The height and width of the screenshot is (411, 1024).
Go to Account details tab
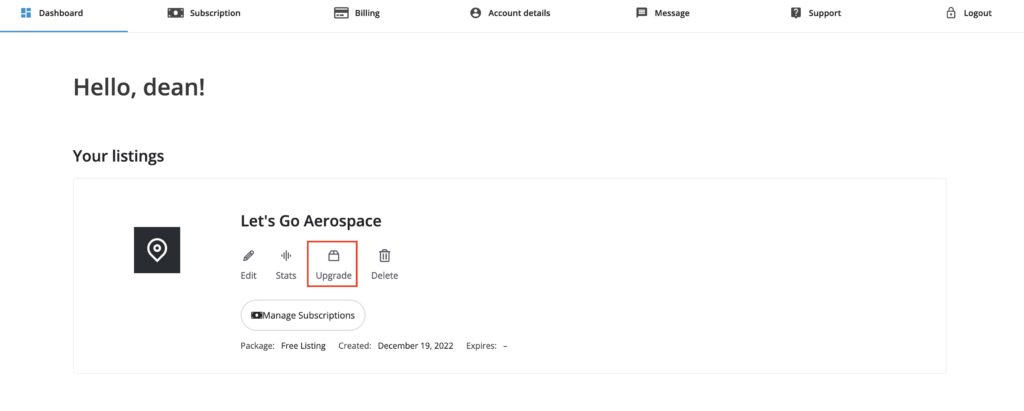click(x=510, y=13)
